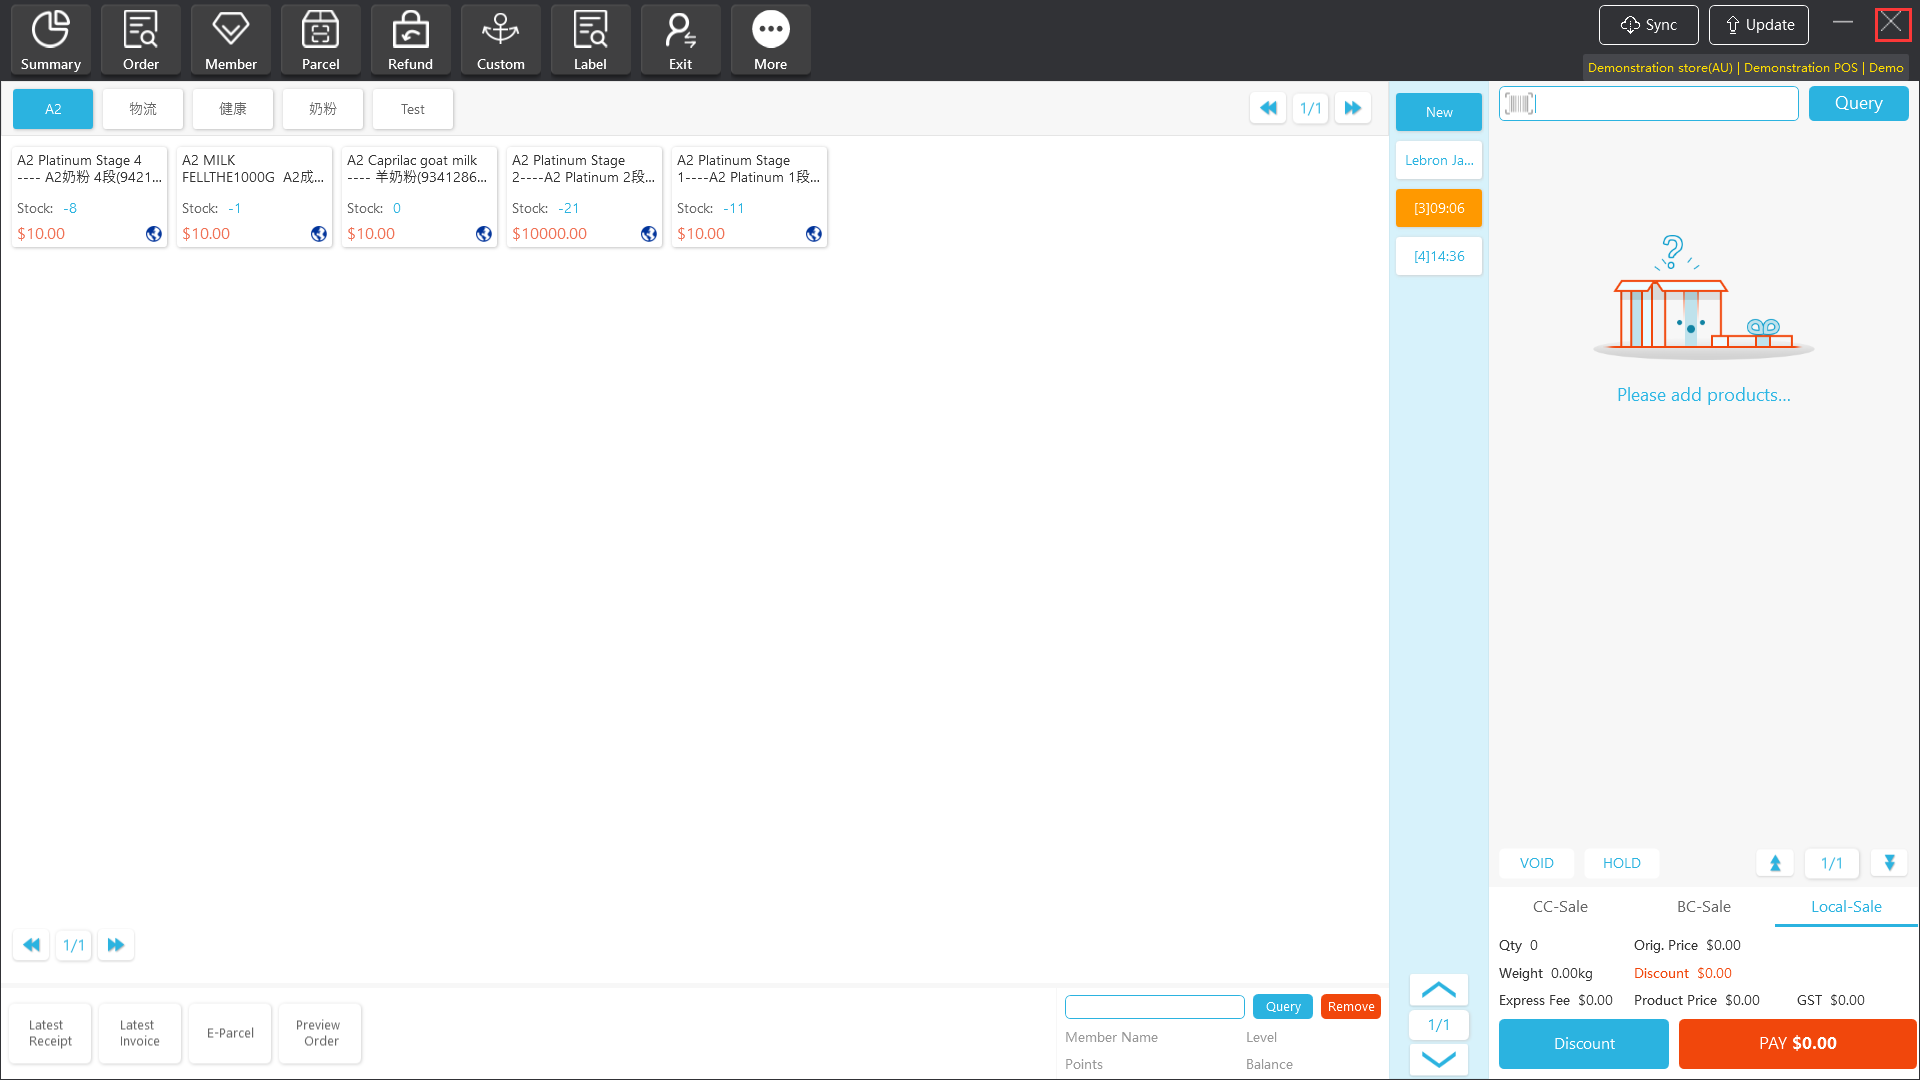The width and height of the screenshot is (1920, 1080).
Task: Click the barcode search input field
Action: coord(1660,103)
